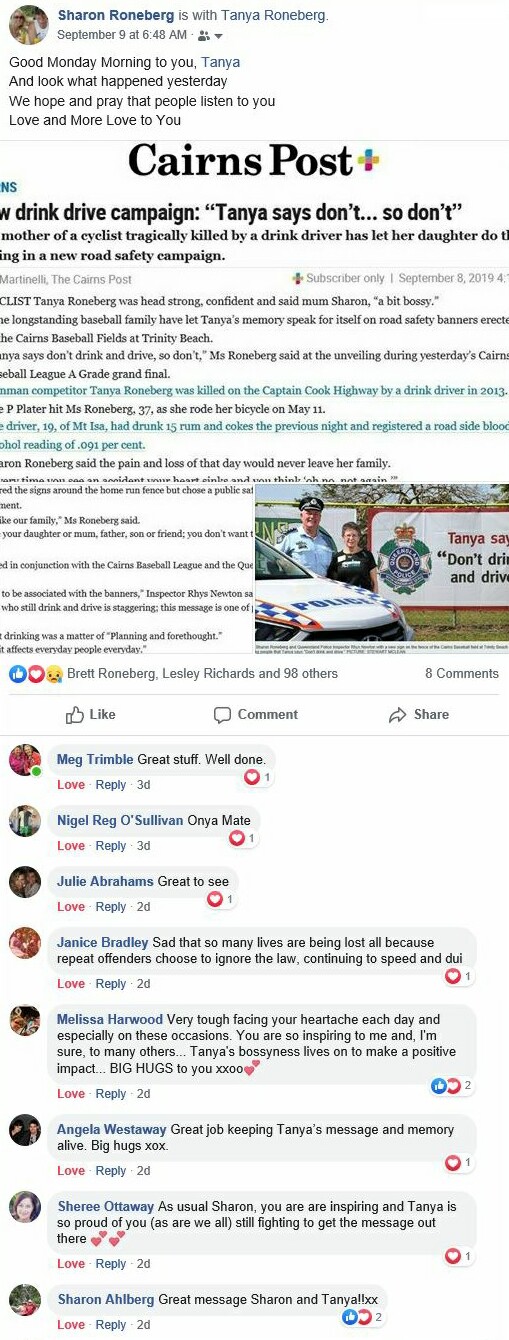Toggle Love on Janice Bradley's comment
509x1340 pixels.
pyautogui.click(x=71, y=984)
